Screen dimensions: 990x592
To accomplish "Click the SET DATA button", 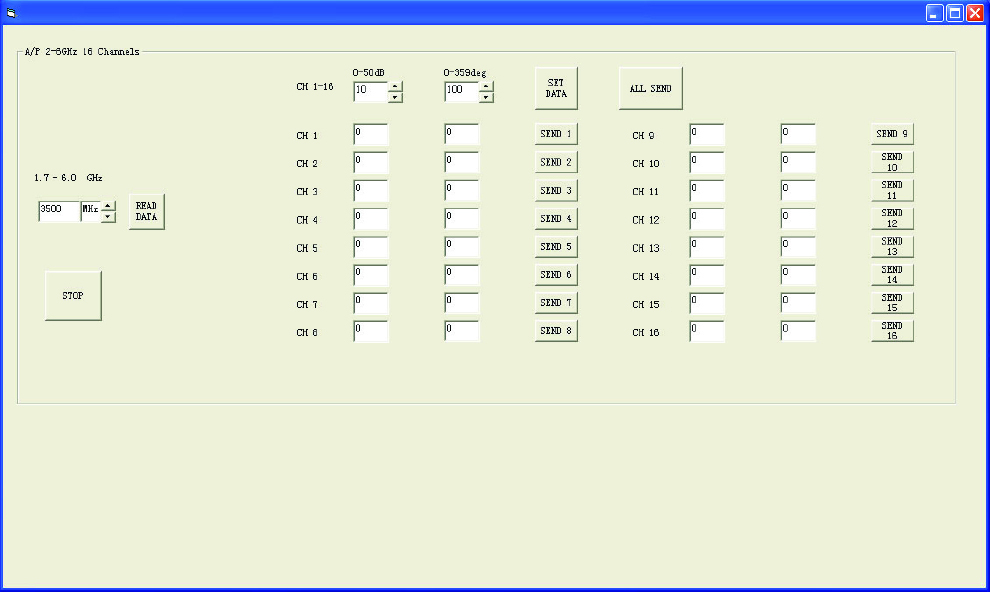I will (x=556, y=88).
